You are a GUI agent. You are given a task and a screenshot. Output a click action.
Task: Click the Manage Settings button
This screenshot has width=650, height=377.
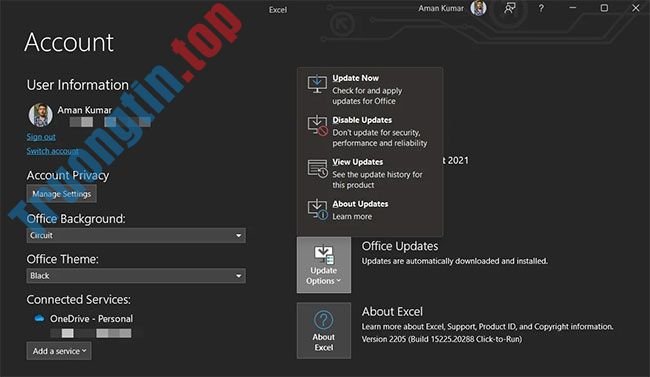click(x=61, y=194)
